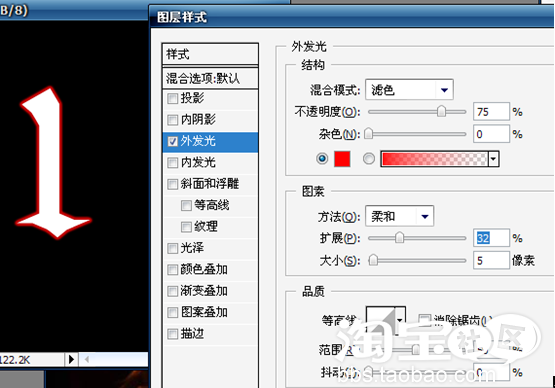Click the 不透明度 opacity slider handle
Image resolution: width=555 pixels, height=388 pixels.
point(441,111)
